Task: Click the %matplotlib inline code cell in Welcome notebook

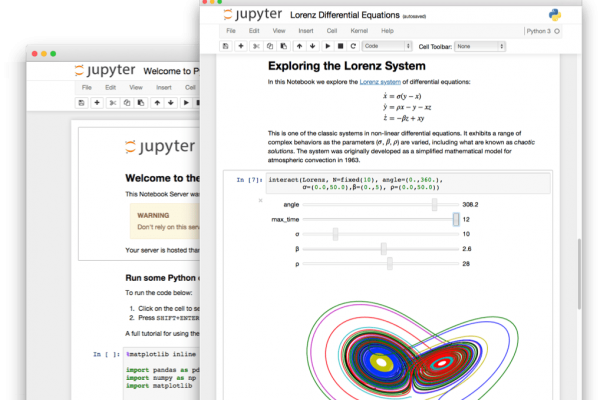Action: [x=163, y=373]
